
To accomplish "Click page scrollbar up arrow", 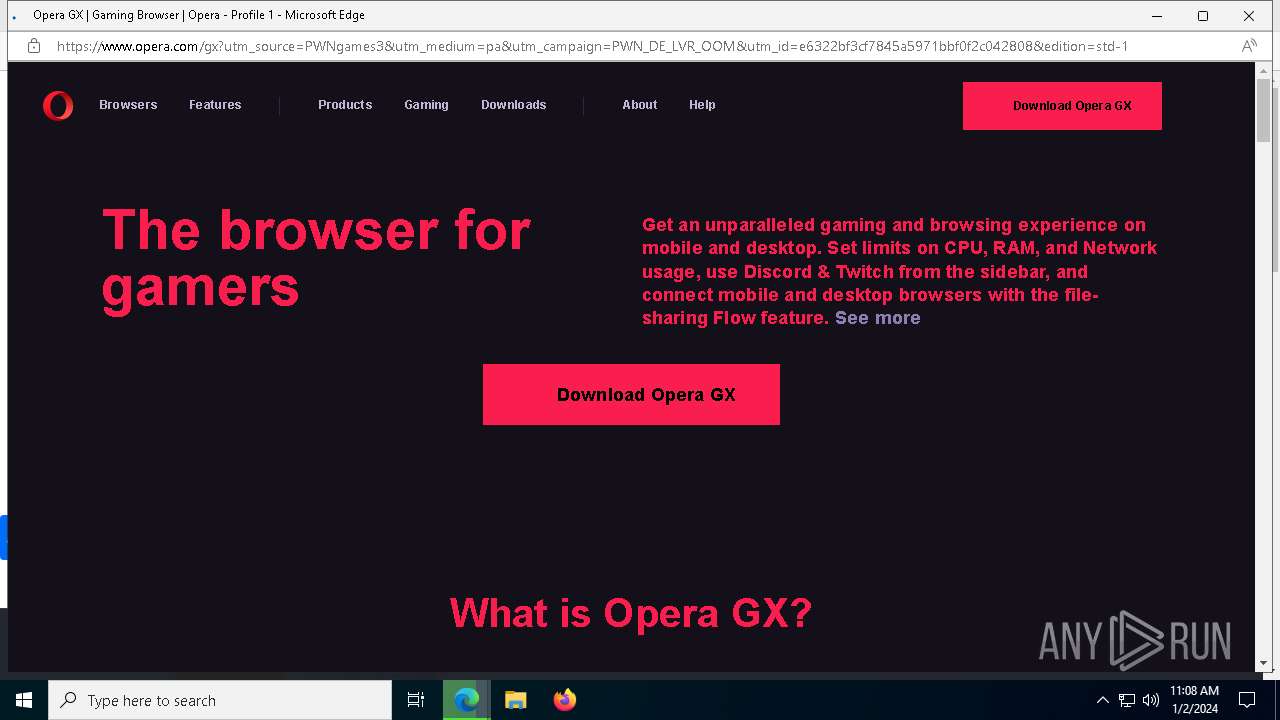I will click(1263, 71).
